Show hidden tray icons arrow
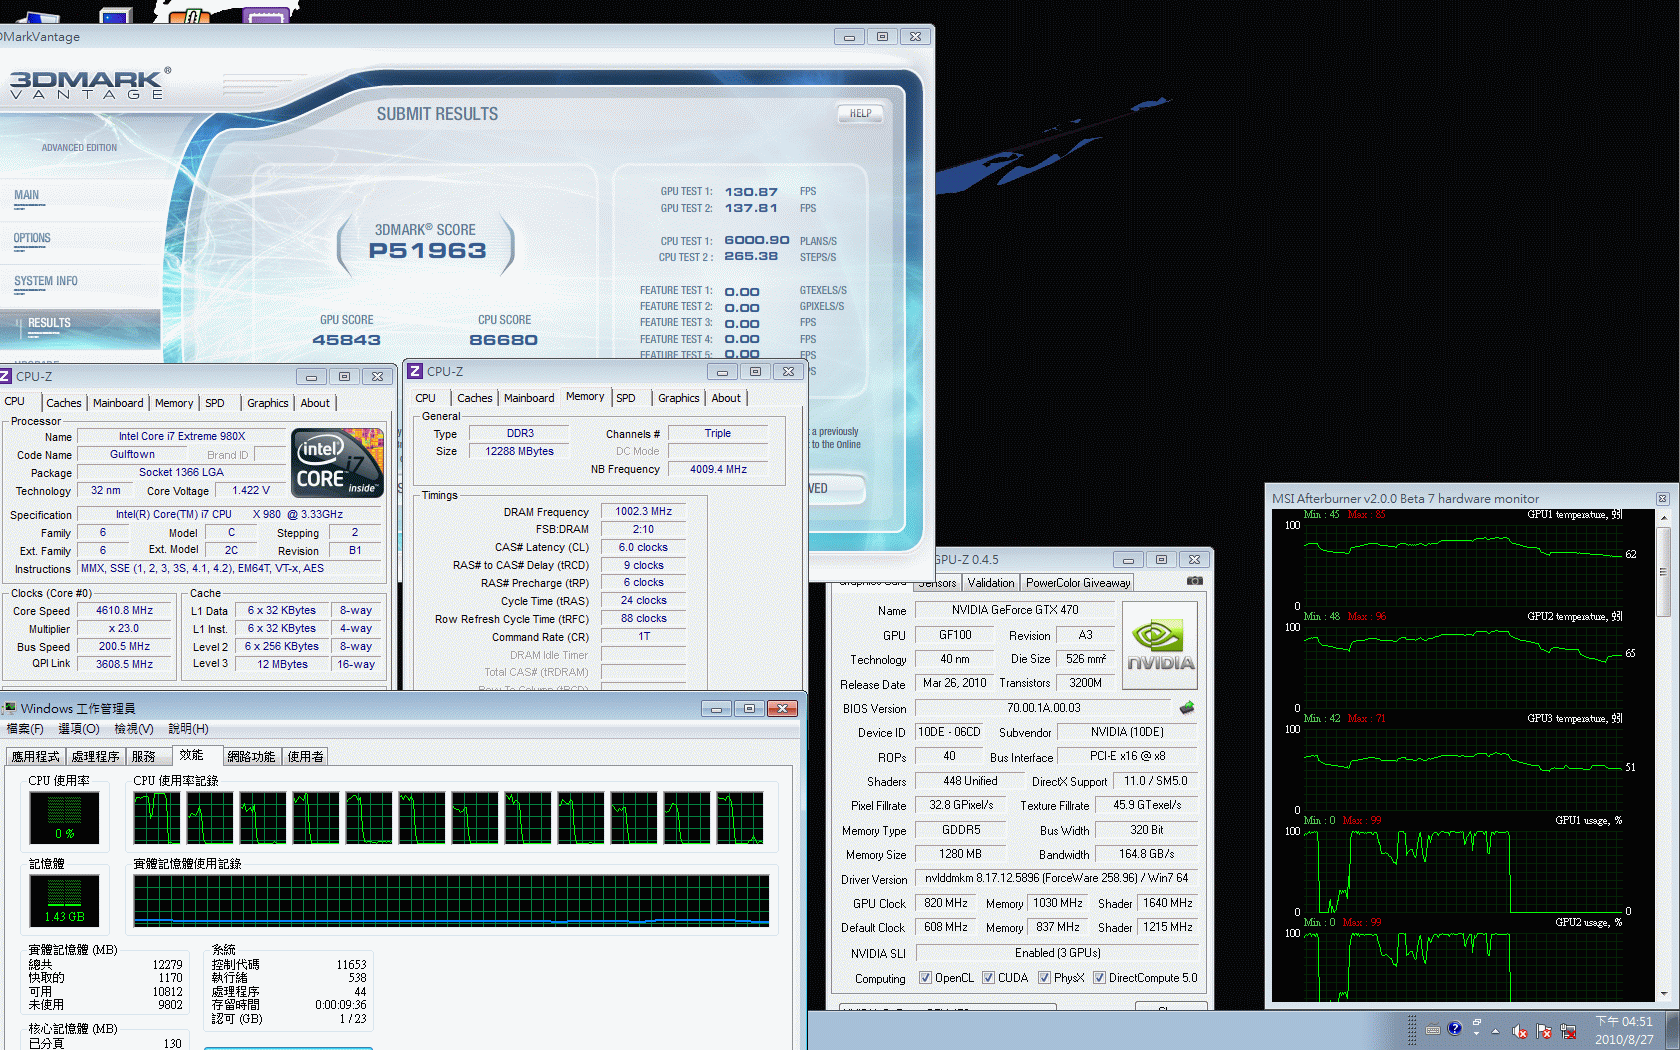Image resolution: width=1680 pixels, height=1050 pixels. [1496, 1031]
